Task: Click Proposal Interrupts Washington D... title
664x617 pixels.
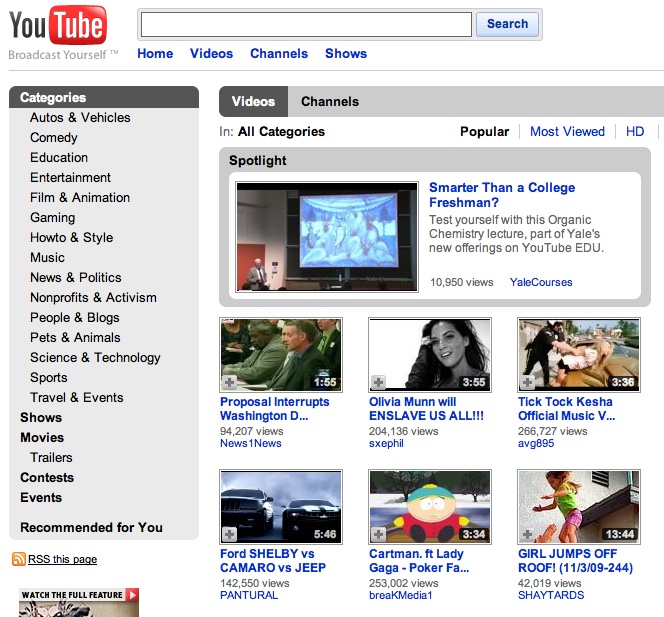Action: [274, 409]
